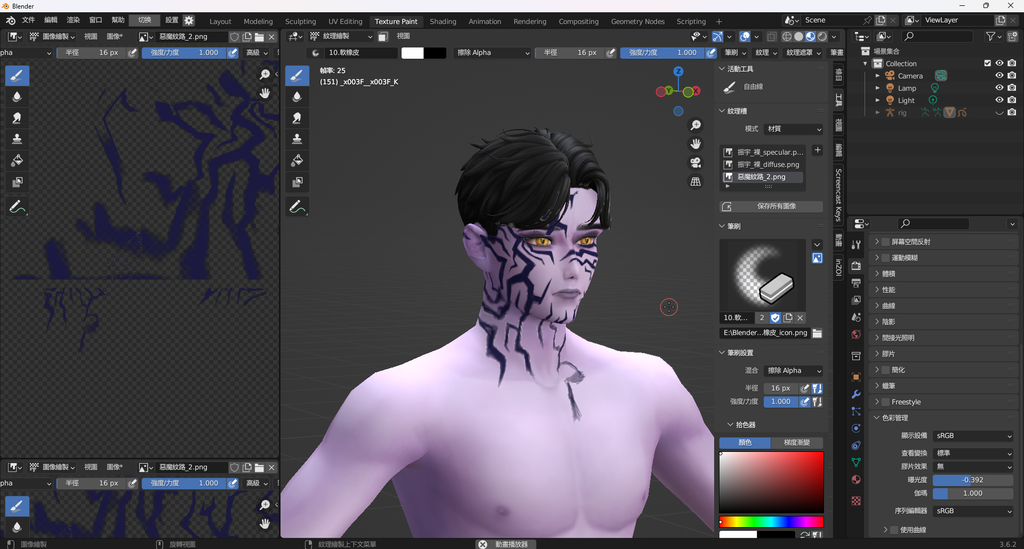Open the Render properties tab
The height and width of the screenshot is (549, 1024).
[856, 266]
